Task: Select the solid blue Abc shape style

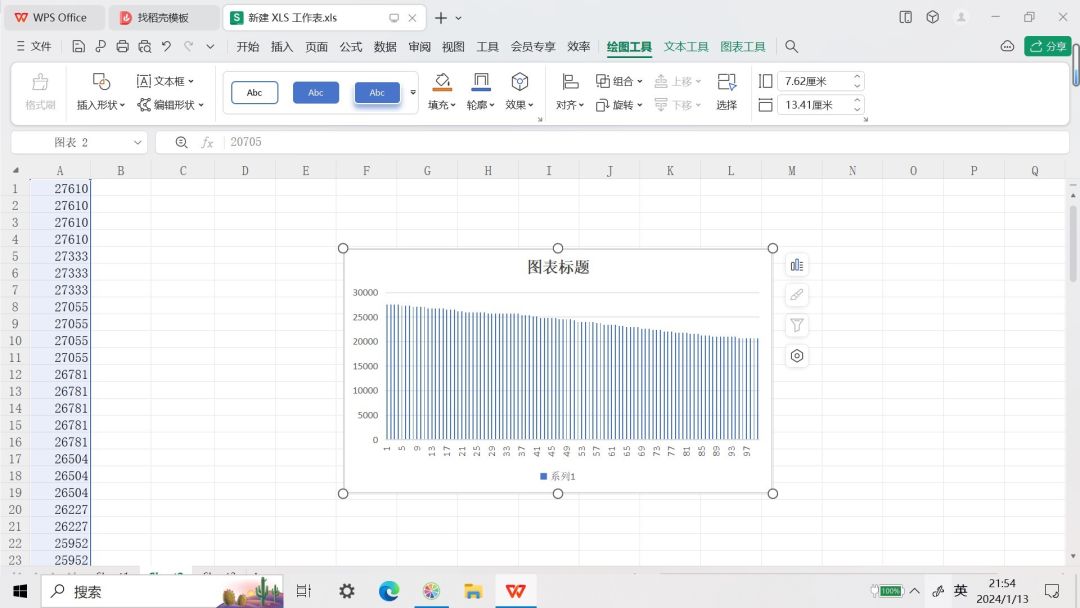Action: click(x=316, y=93)
